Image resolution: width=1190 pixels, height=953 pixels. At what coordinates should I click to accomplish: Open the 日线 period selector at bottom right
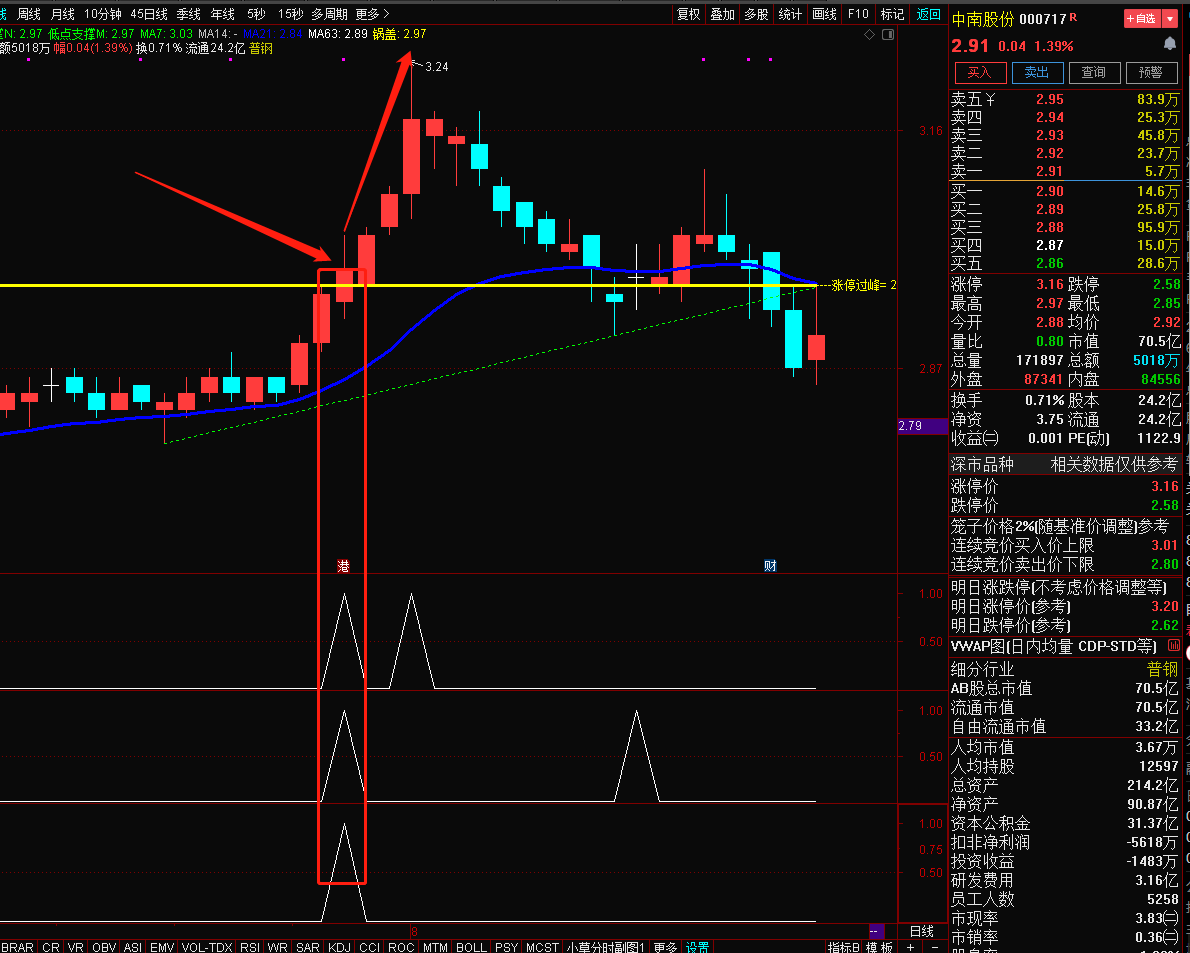click(x=921, y=931)
